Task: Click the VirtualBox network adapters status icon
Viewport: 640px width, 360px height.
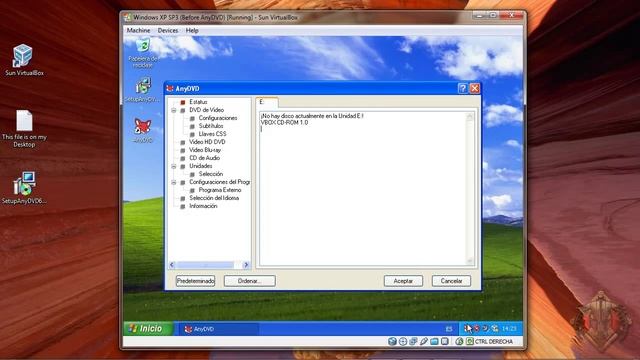Action: (413, 341)
